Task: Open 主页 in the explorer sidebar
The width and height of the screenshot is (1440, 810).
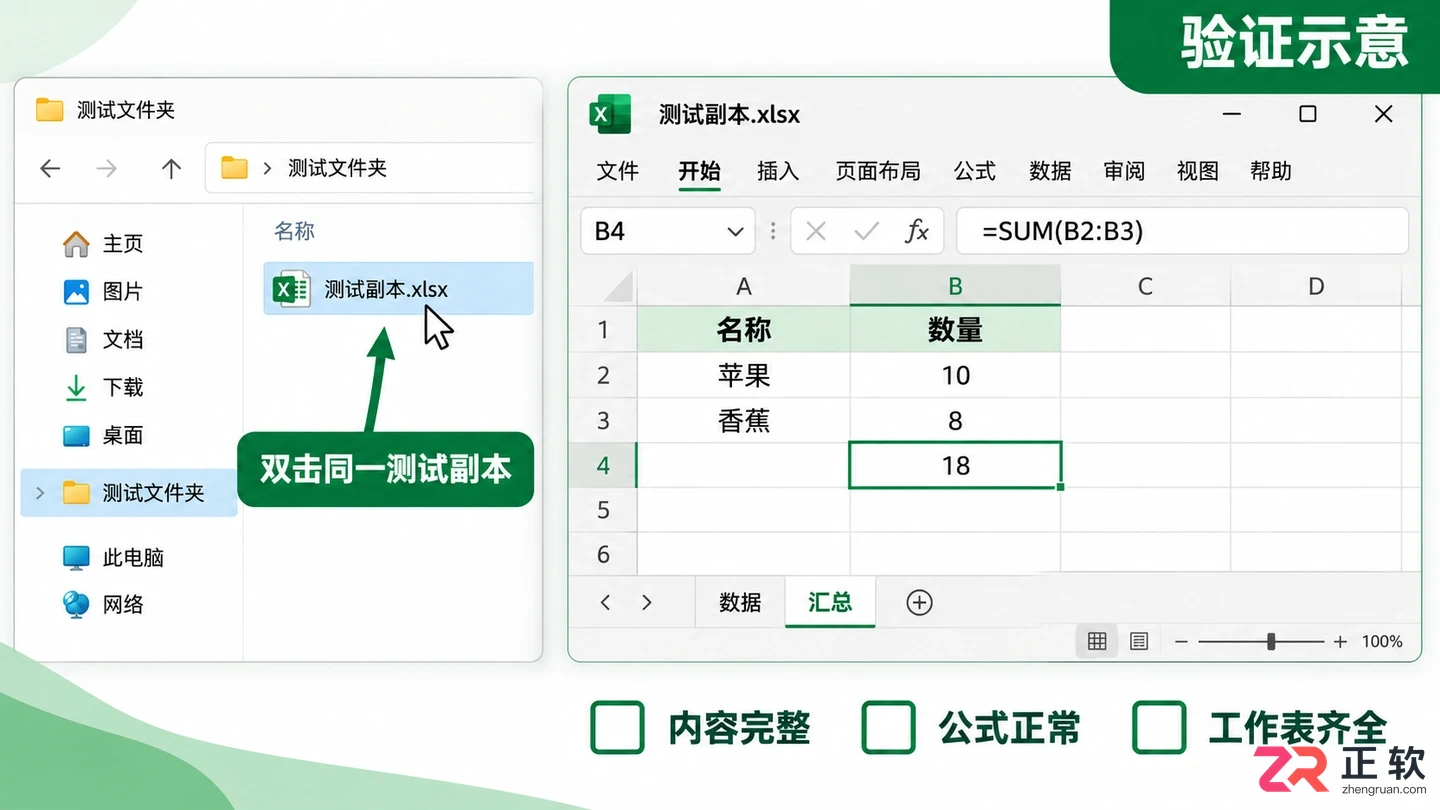Action: click(103, 243)
